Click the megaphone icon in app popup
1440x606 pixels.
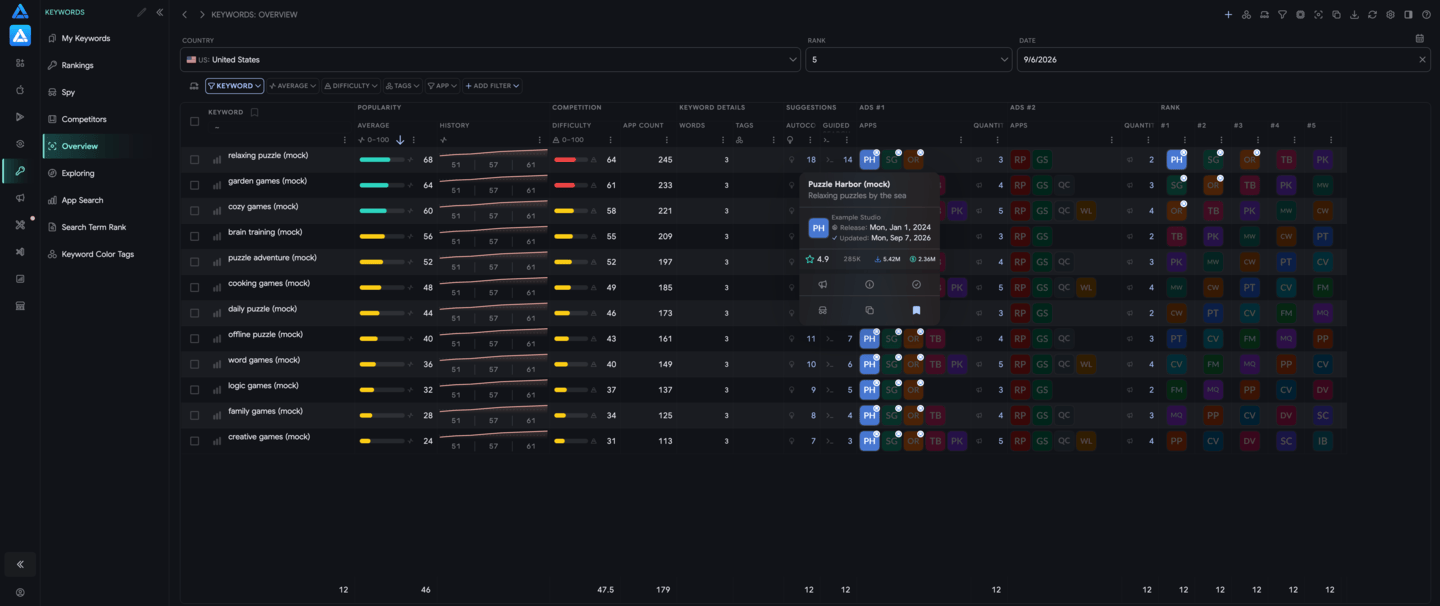tap(823, 285)
